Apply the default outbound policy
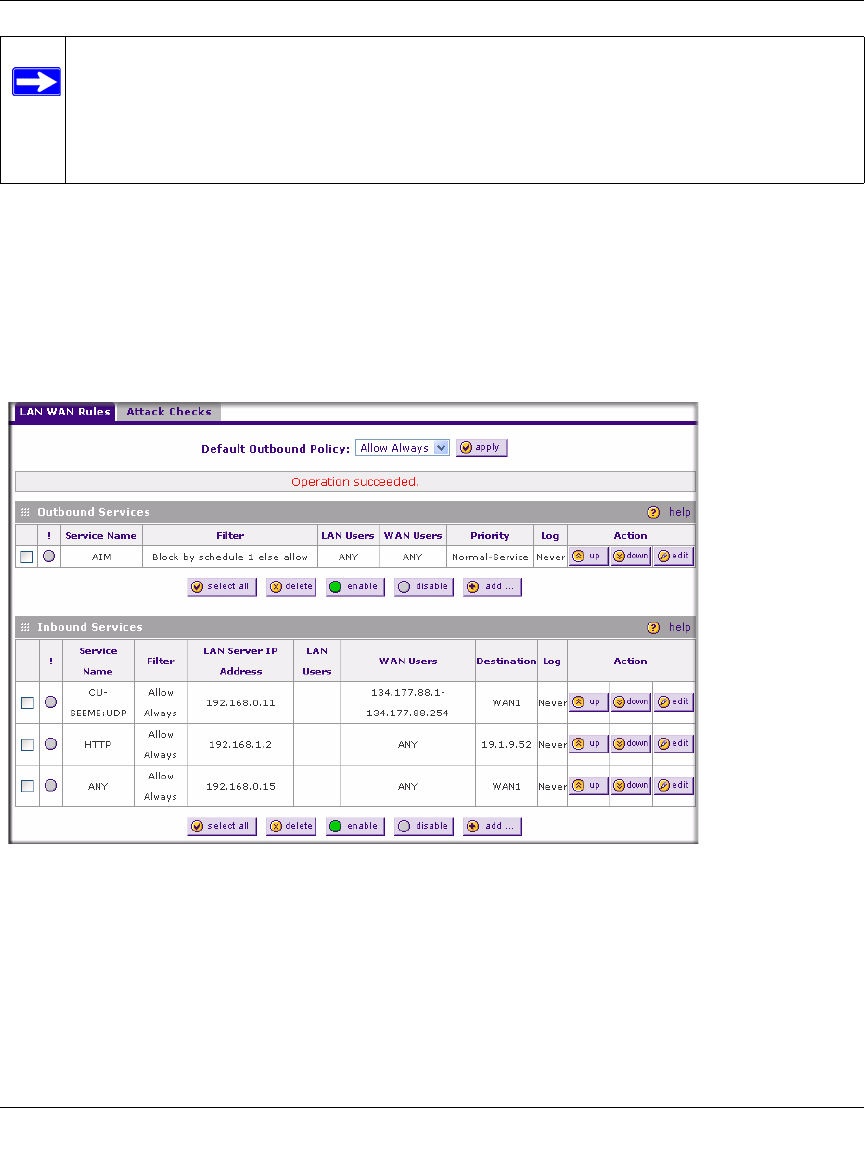The width and height of the screenshot is (865, 1170). 481,448
